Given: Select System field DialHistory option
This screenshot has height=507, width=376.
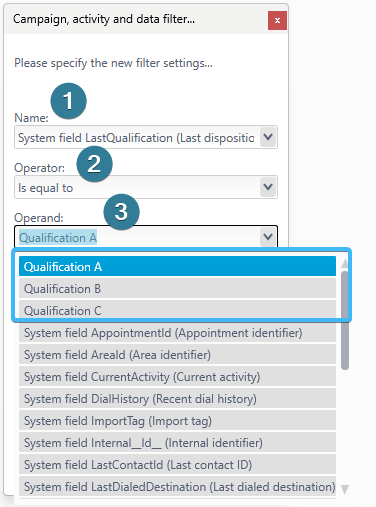Looking at the screenshot, I should 177,398.
